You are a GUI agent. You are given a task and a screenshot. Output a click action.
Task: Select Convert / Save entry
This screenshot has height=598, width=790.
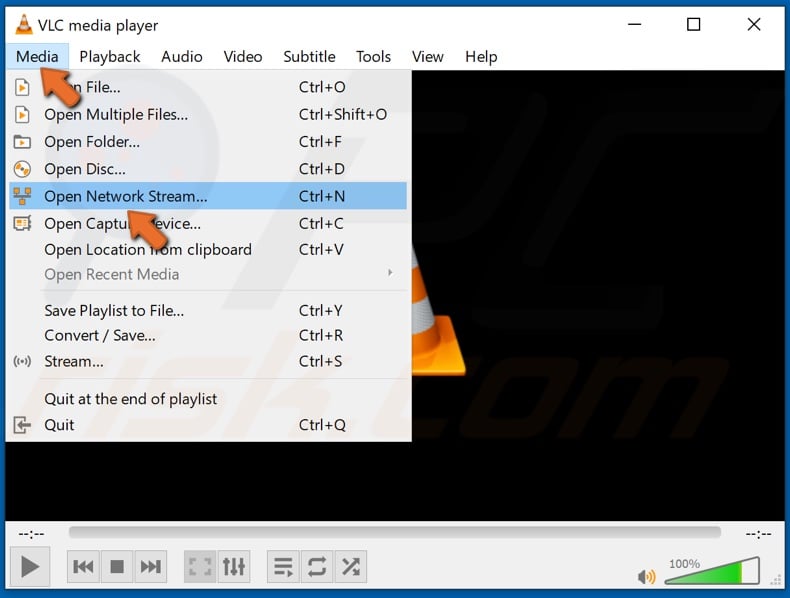pos(208,336)
